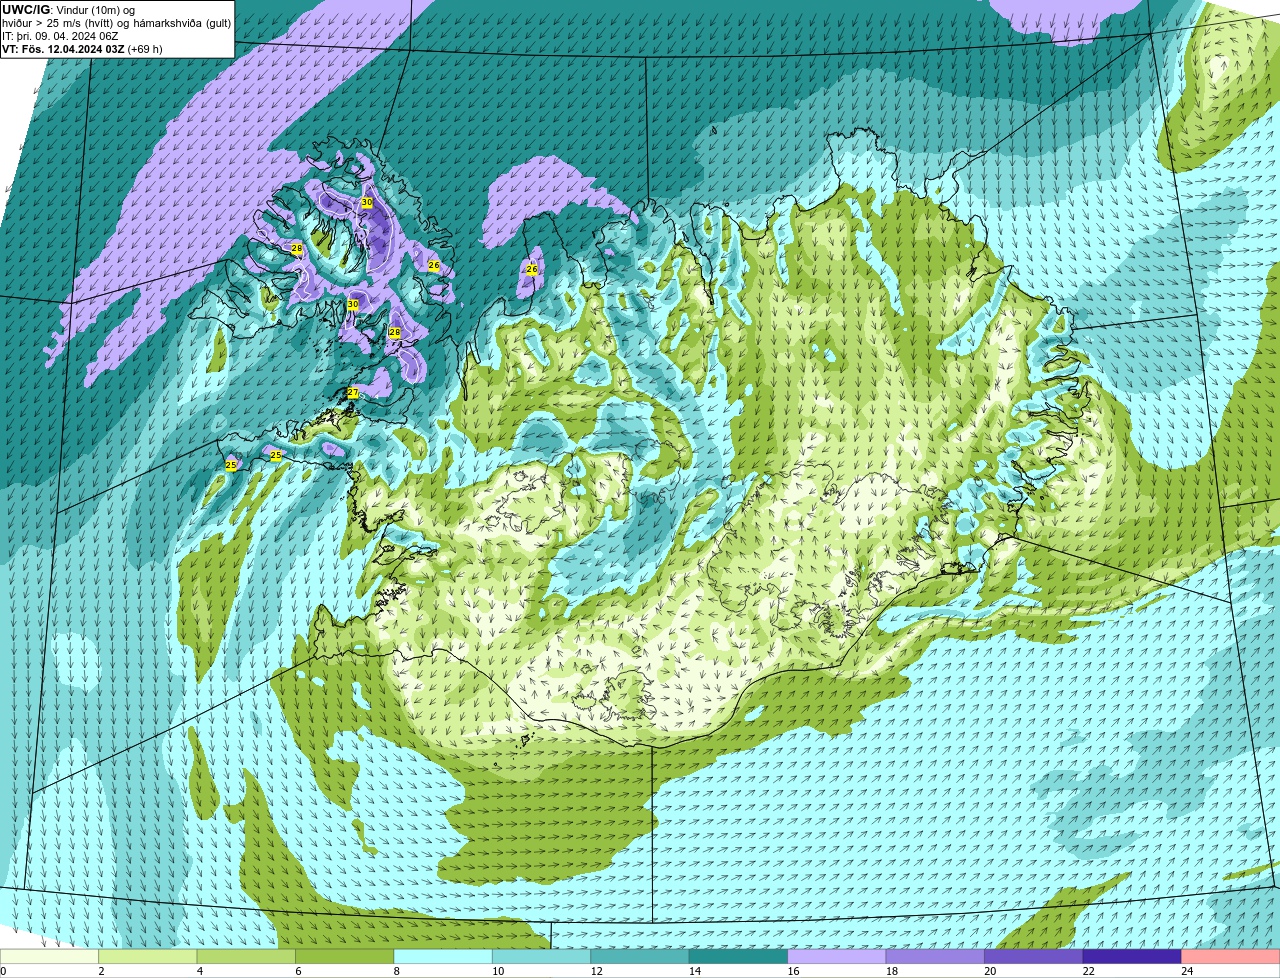Image resolution: width=1280 pixels, height=978 pixels.
Task: Click the legend scale number 4
Action: 199,971
